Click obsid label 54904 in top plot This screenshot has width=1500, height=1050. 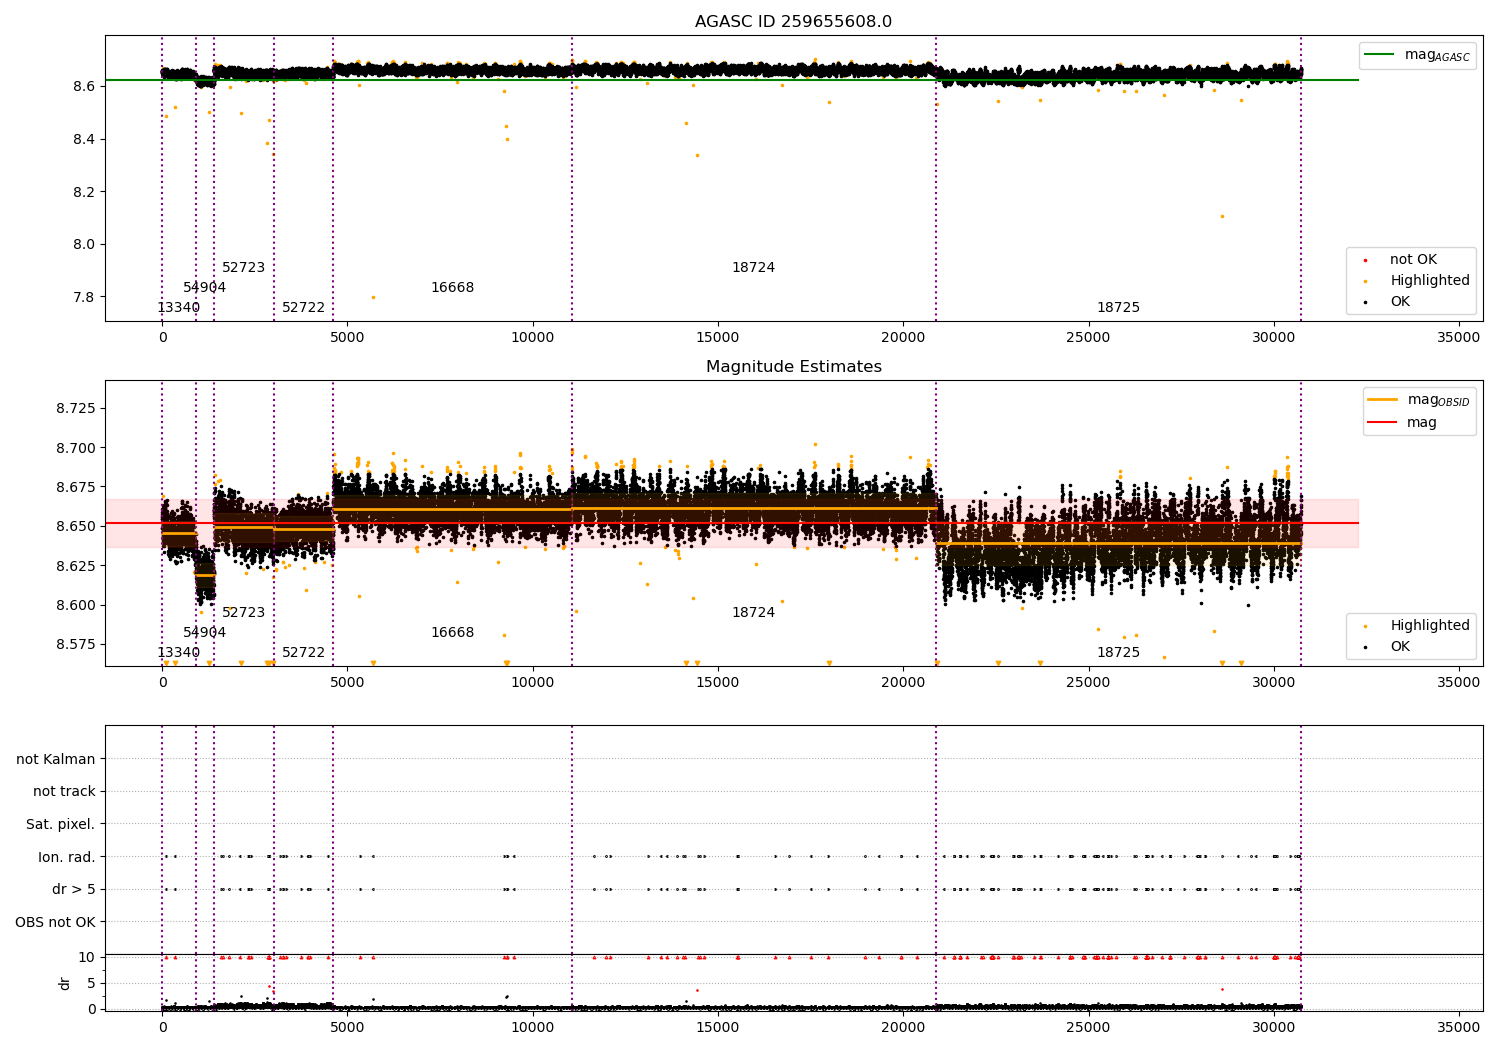[204, 288]
